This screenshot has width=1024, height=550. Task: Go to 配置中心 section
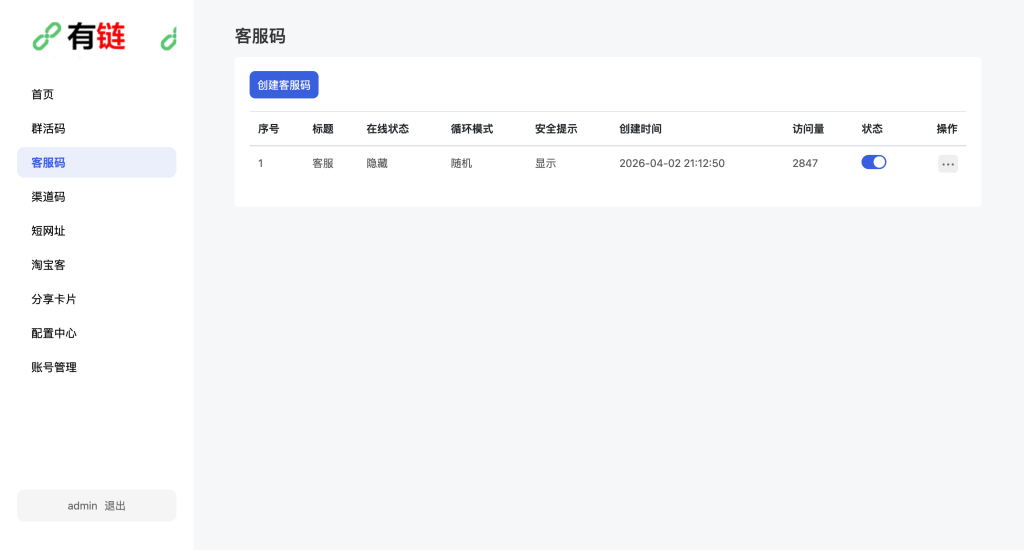(97, 333)
